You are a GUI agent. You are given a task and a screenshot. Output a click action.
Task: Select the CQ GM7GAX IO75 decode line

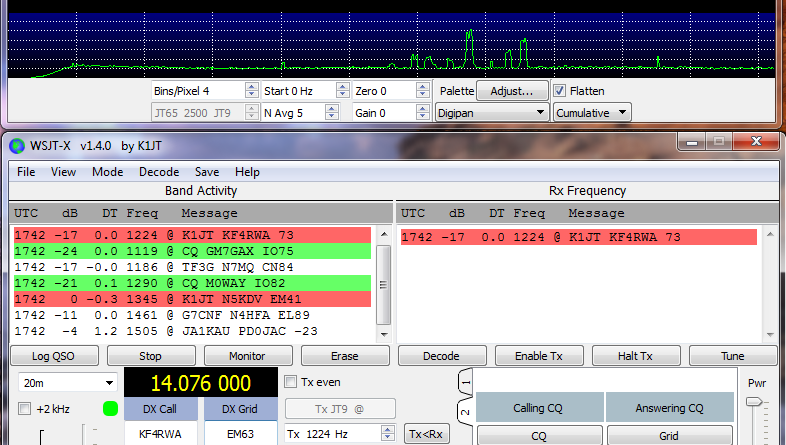pyautogui.click(x=192, y=251)
